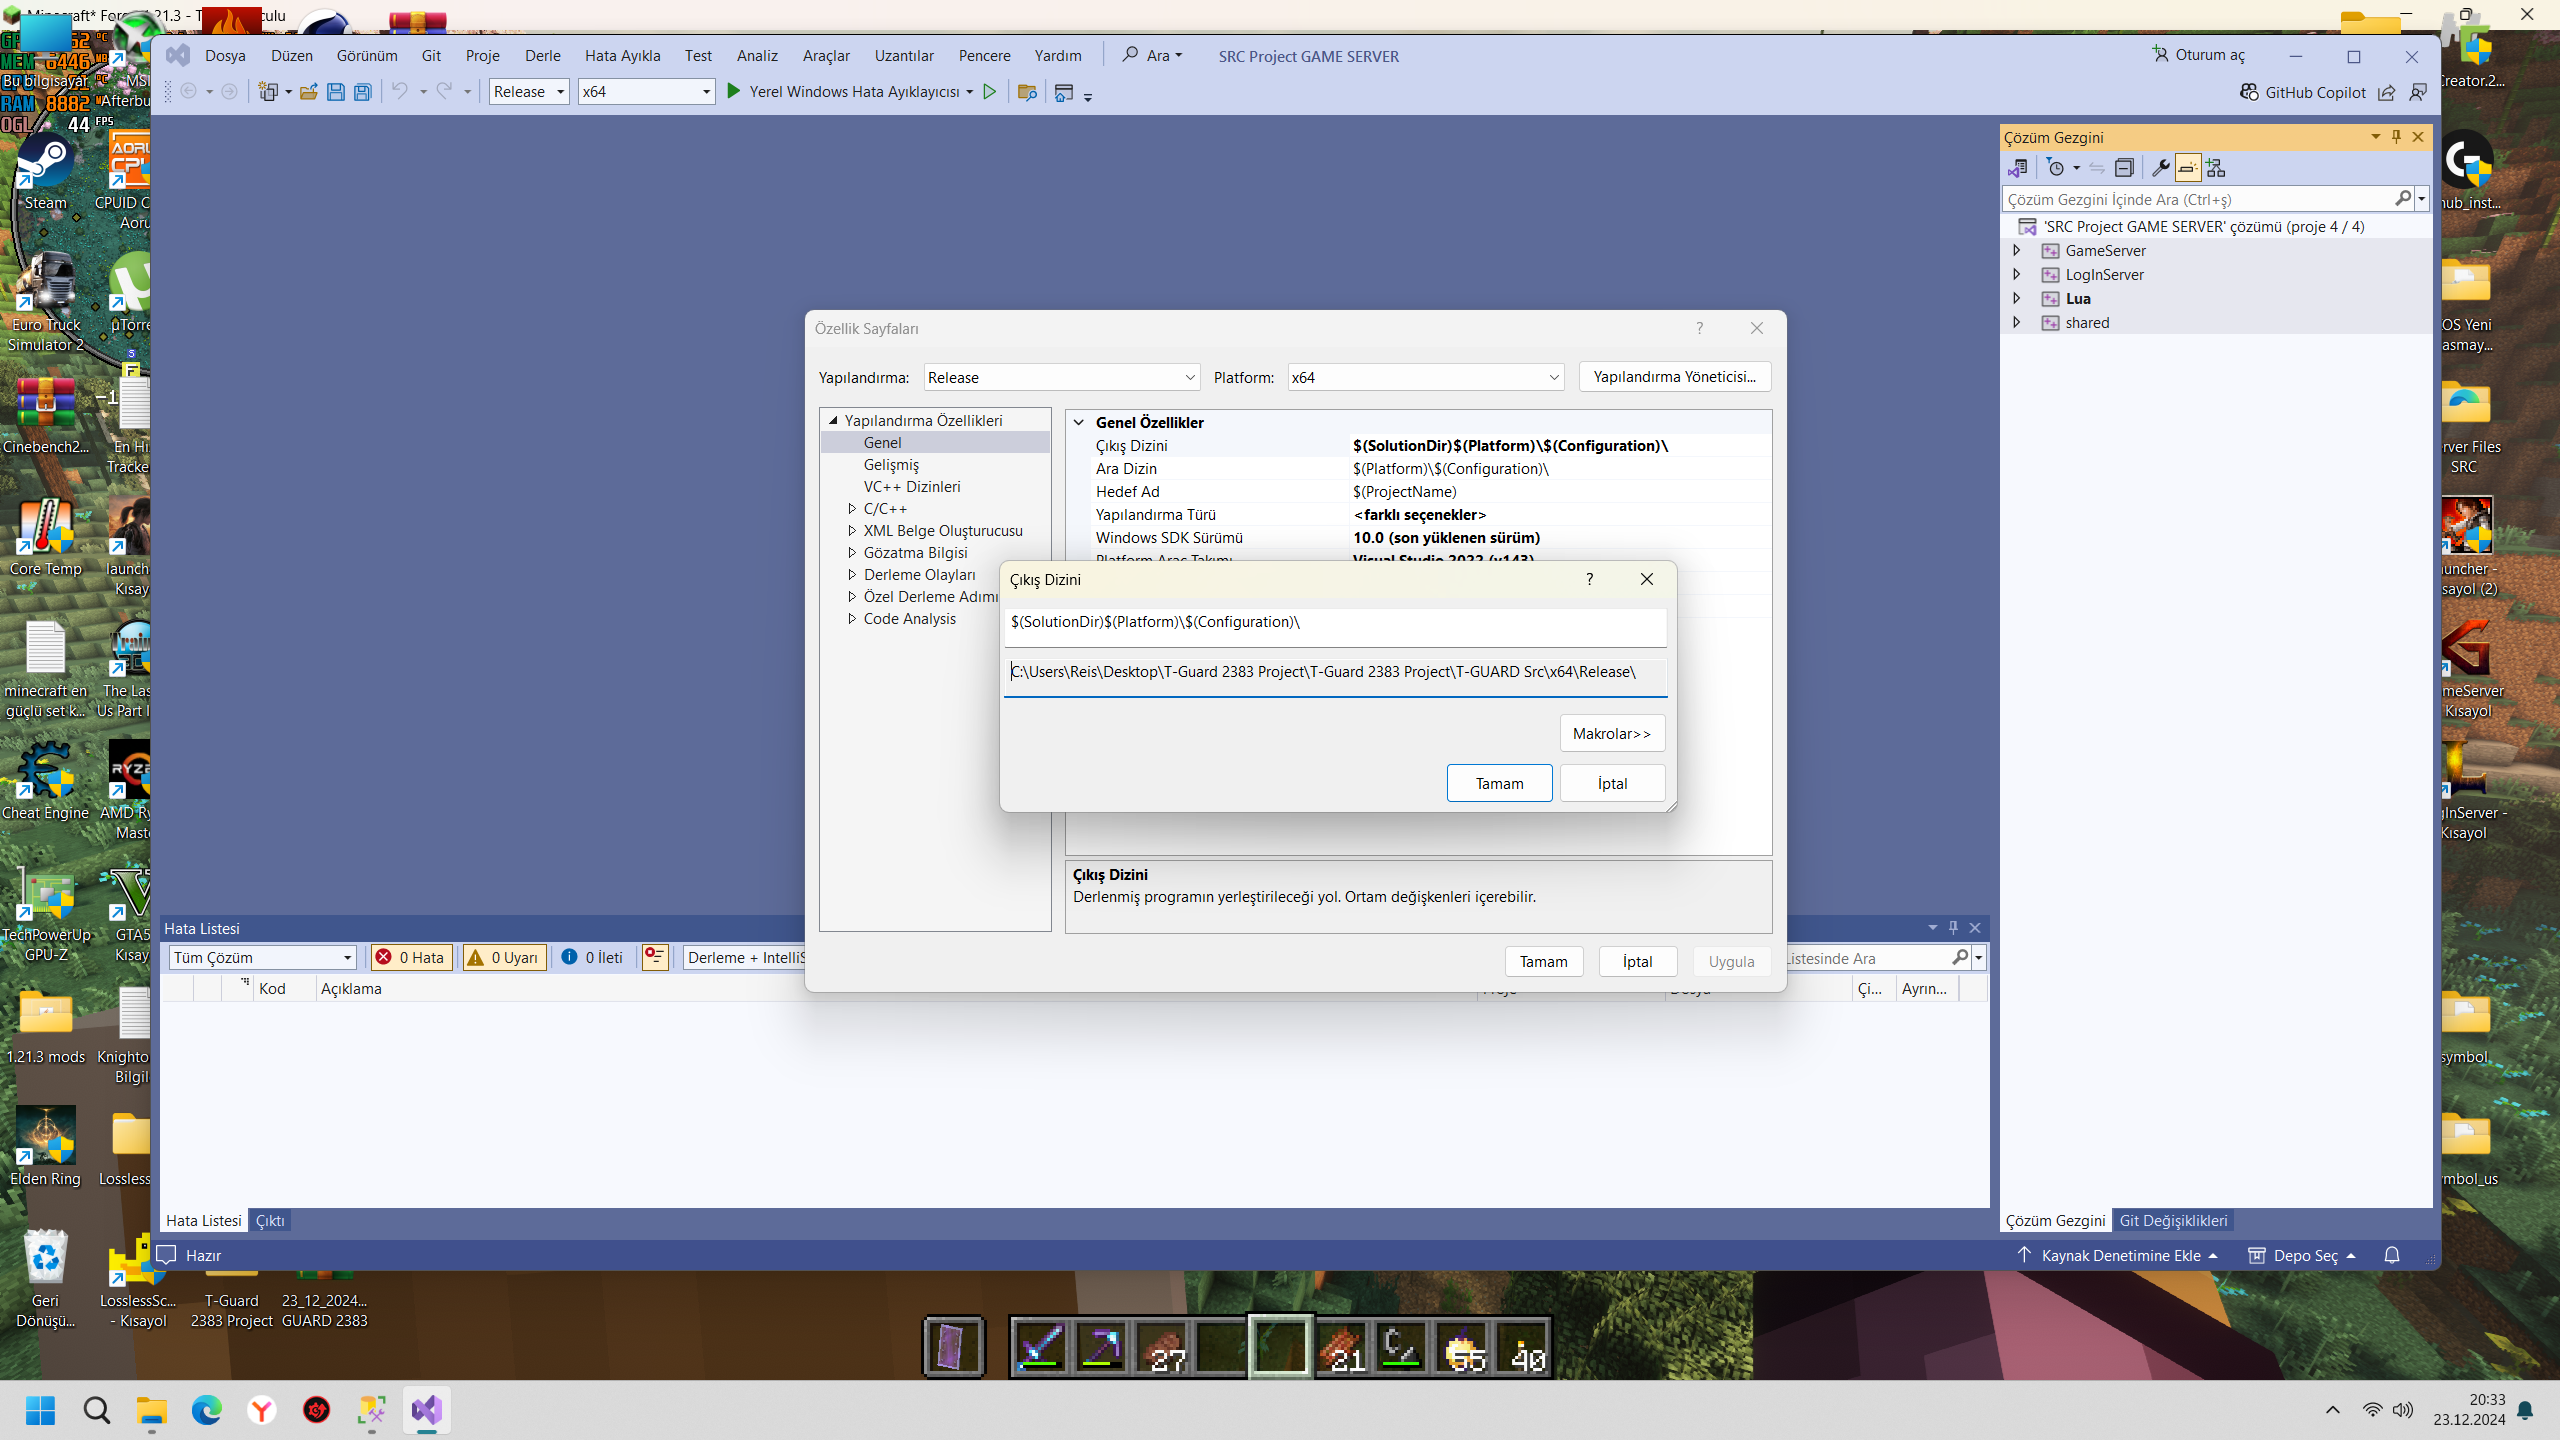This screenshot has height=1440, width=2560.
Task: Open the Derle menu
Action: pos(543,56)
